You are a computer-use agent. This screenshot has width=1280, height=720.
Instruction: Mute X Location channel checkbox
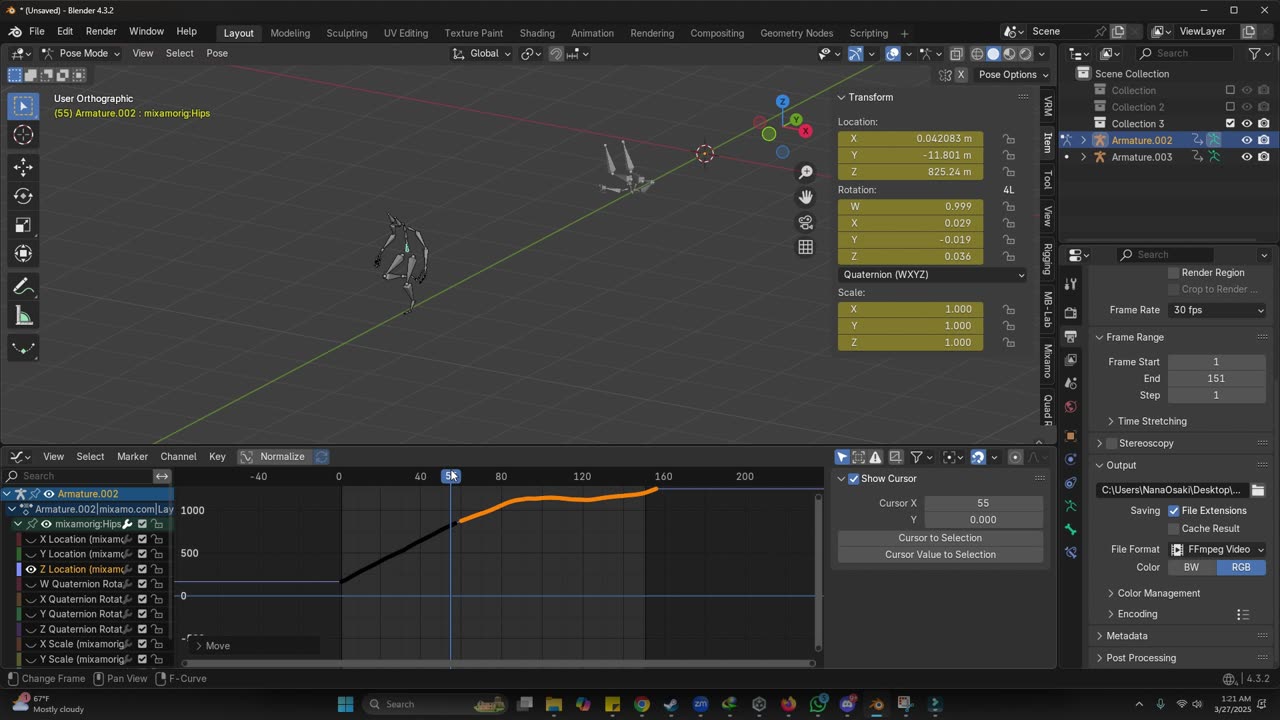click(x=142, y=539)
